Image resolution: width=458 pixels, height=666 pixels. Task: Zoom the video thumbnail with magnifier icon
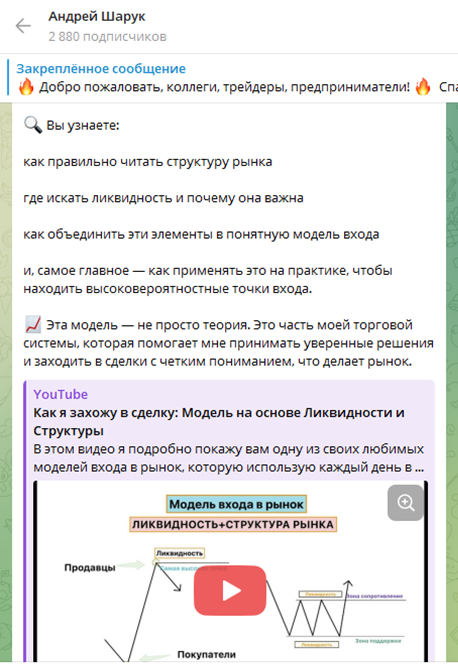point(405,502)
